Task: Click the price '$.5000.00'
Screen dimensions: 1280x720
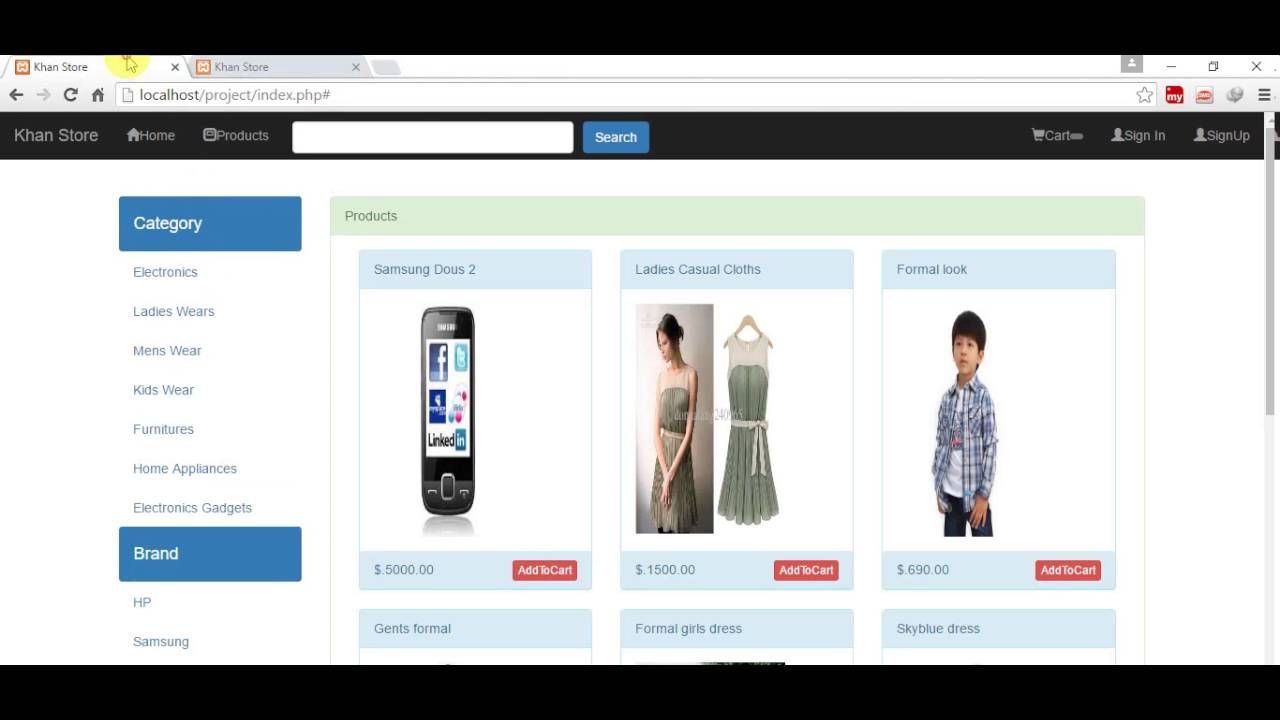Action: point(404,570)
